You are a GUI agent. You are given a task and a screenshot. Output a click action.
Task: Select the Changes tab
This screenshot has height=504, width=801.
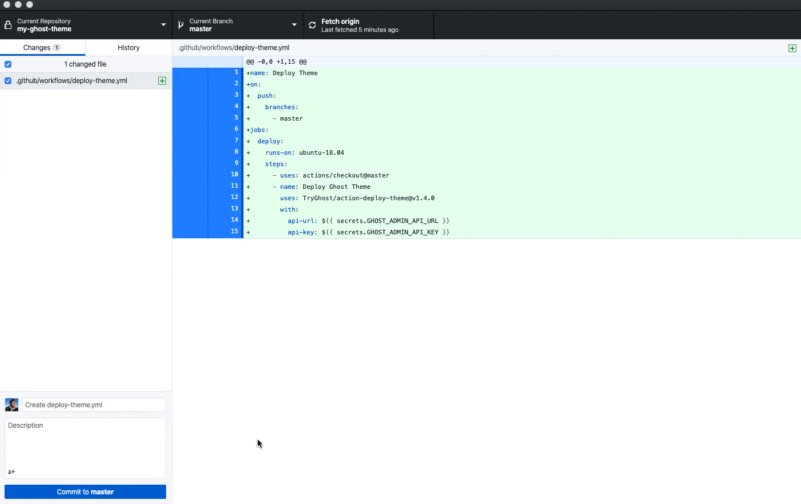click(x=42, y=47)
